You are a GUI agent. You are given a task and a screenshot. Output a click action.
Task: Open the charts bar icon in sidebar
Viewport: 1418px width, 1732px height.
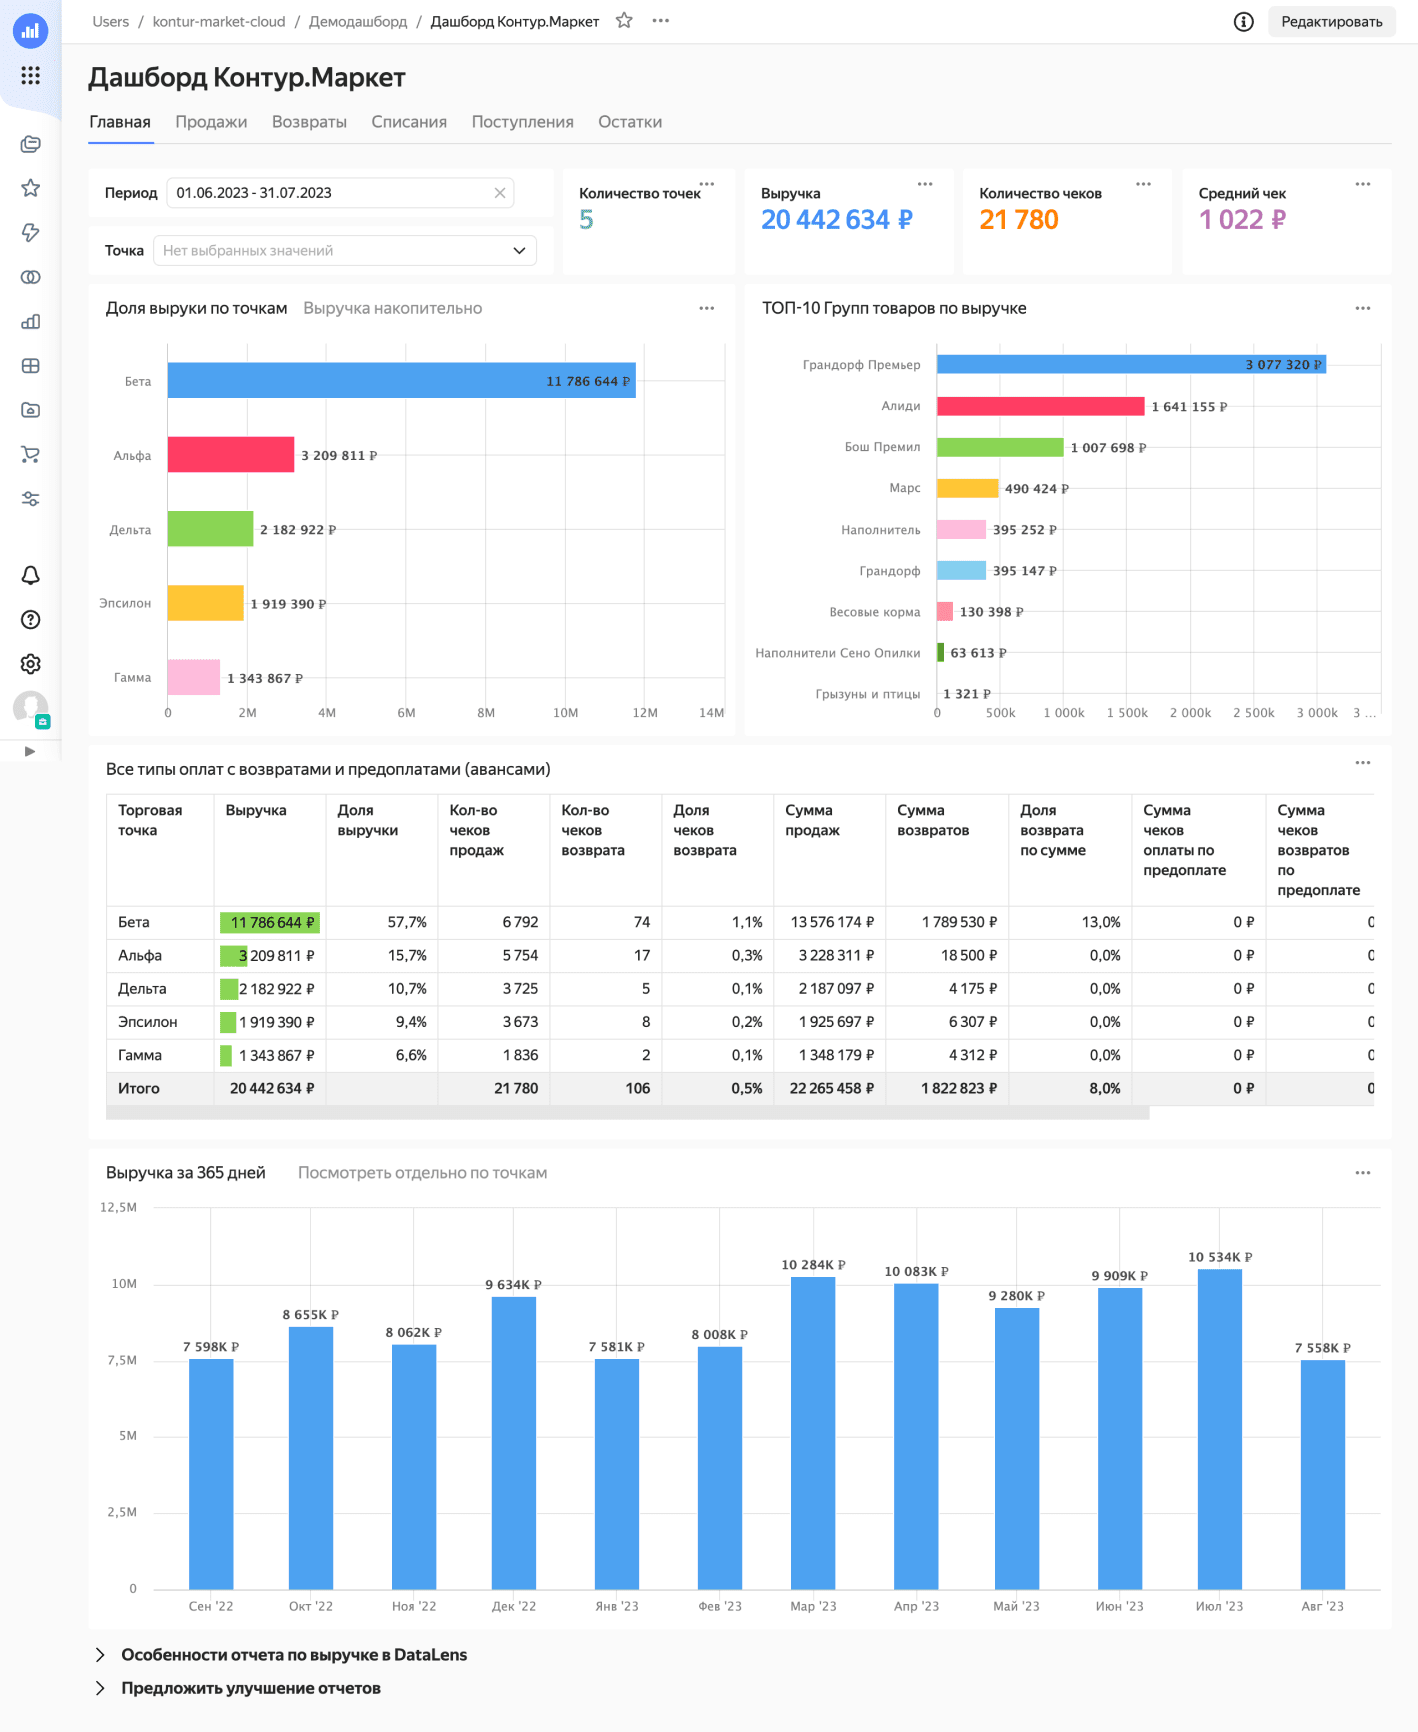click(x=31, y=321)
